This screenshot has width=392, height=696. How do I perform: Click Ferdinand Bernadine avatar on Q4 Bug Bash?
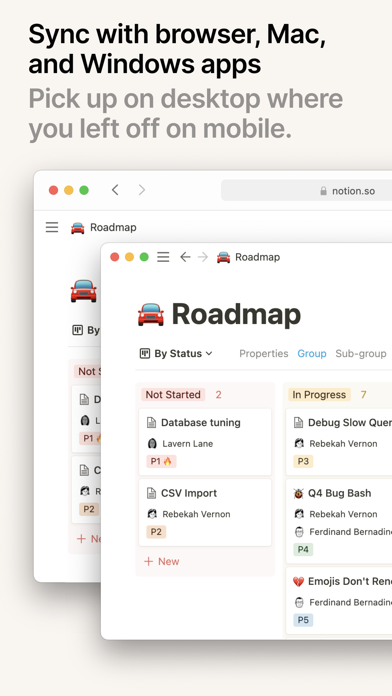pyautogui.click(x=299, y=532)
